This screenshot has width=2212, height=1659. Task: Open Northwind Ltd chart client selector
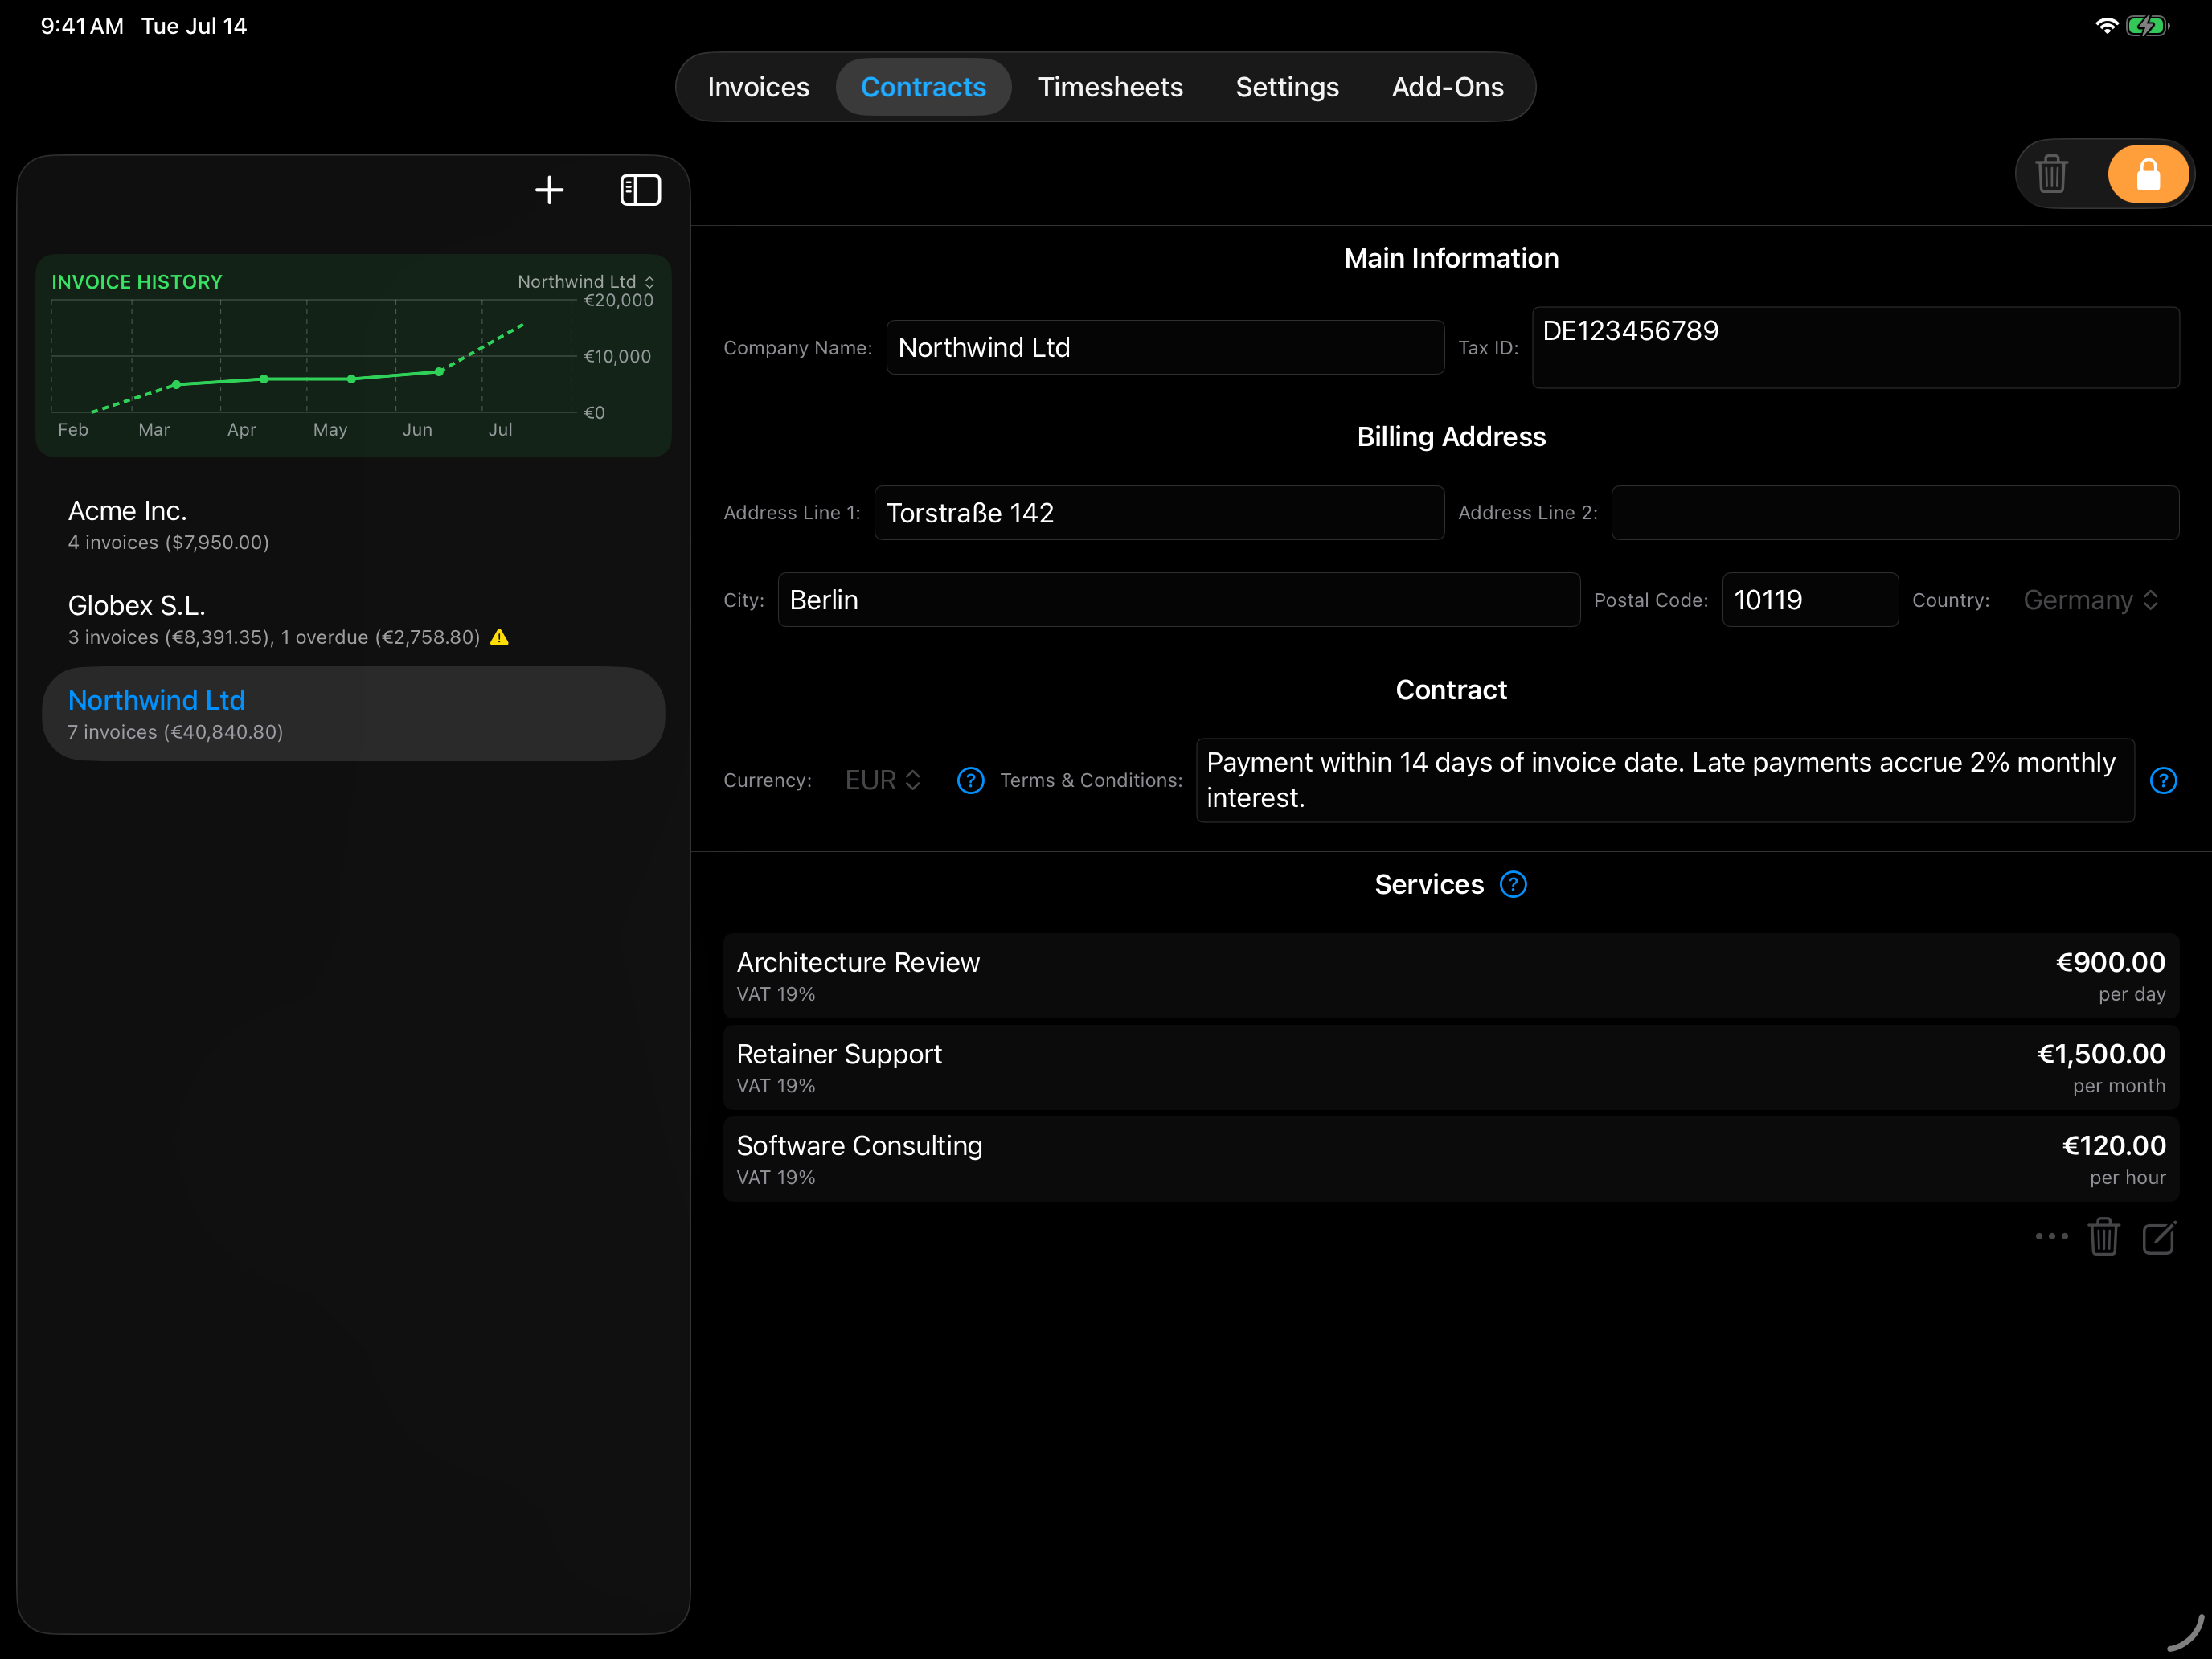[x=586, y=282]
